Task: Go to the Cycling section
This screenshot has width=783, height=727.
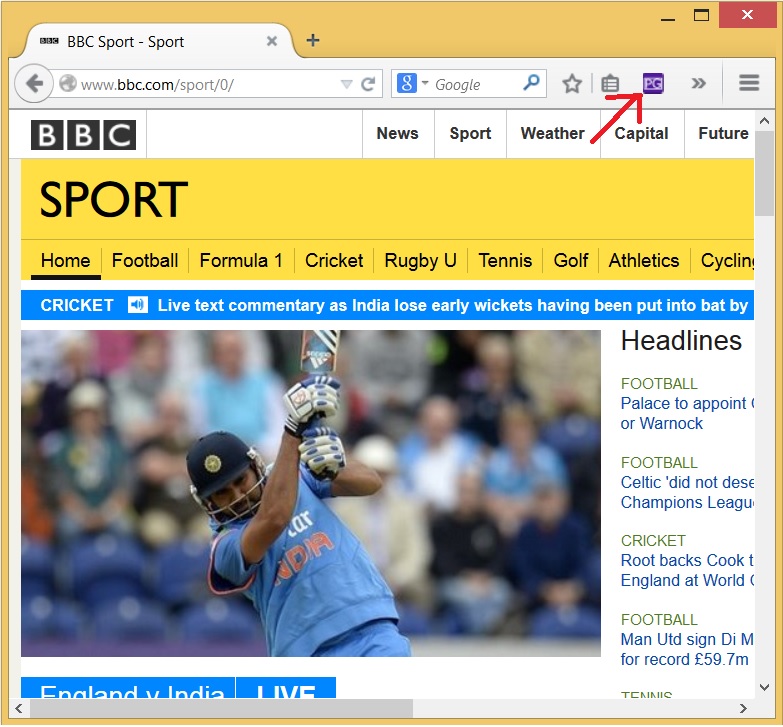Action: 727,261
